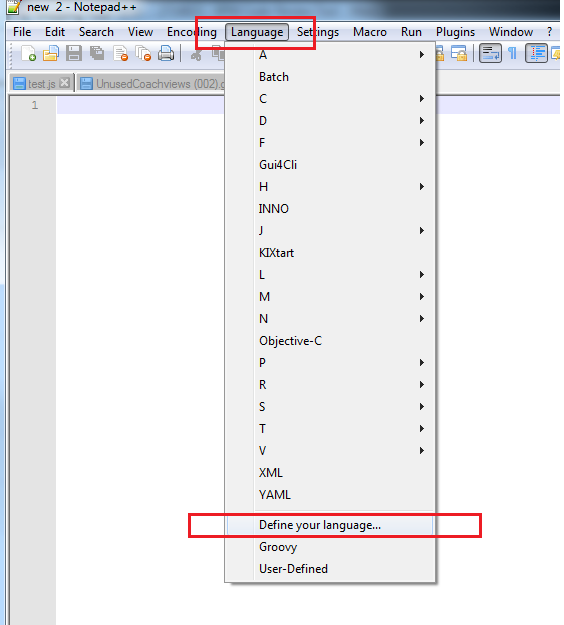Open the File menu
The image size is (564, 625).
point(22,32)
